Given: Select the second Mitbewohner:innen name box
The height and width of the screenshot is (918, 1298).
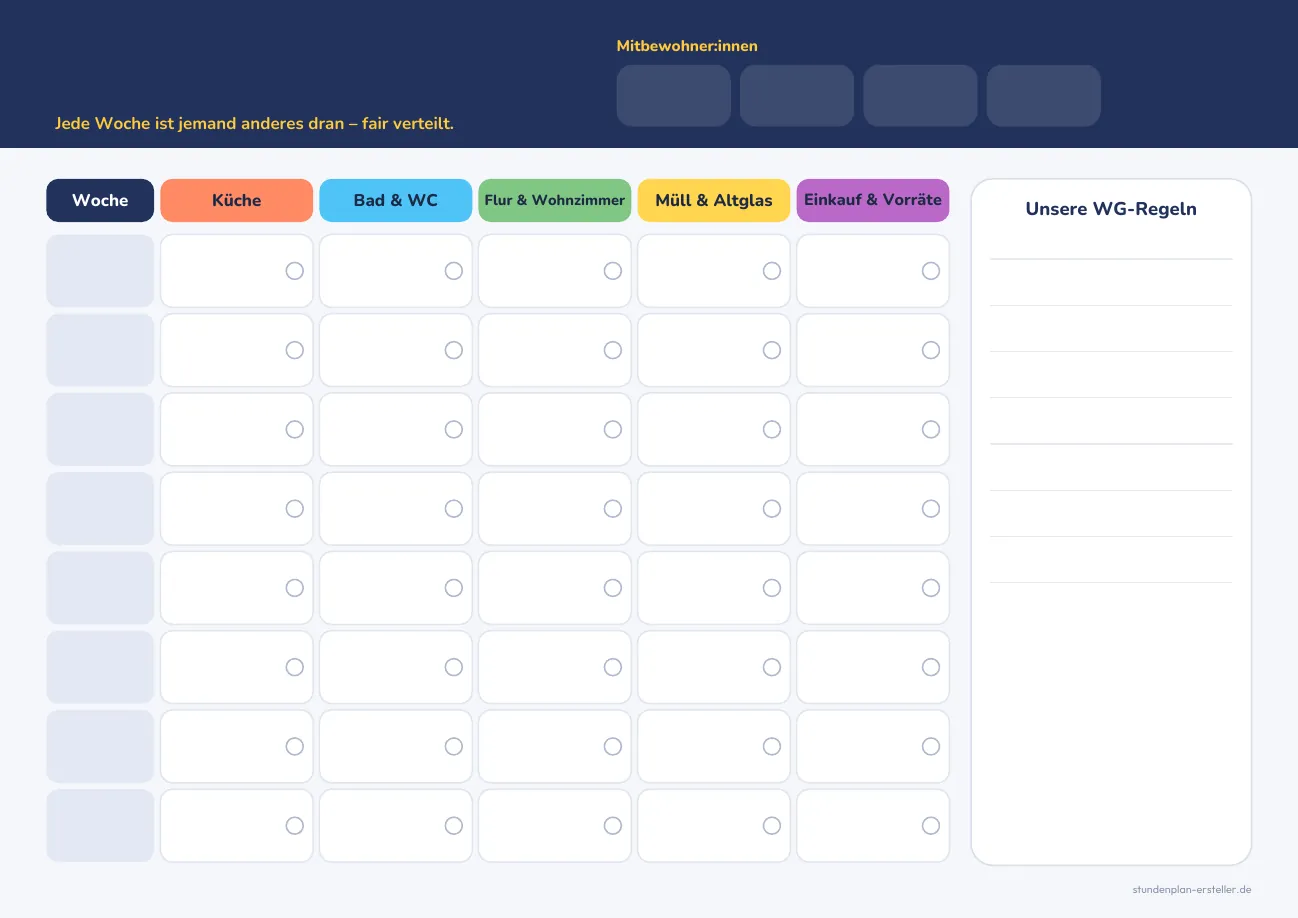Looking at the screenshot, I should pyautogui.click(x=797, y=96).
